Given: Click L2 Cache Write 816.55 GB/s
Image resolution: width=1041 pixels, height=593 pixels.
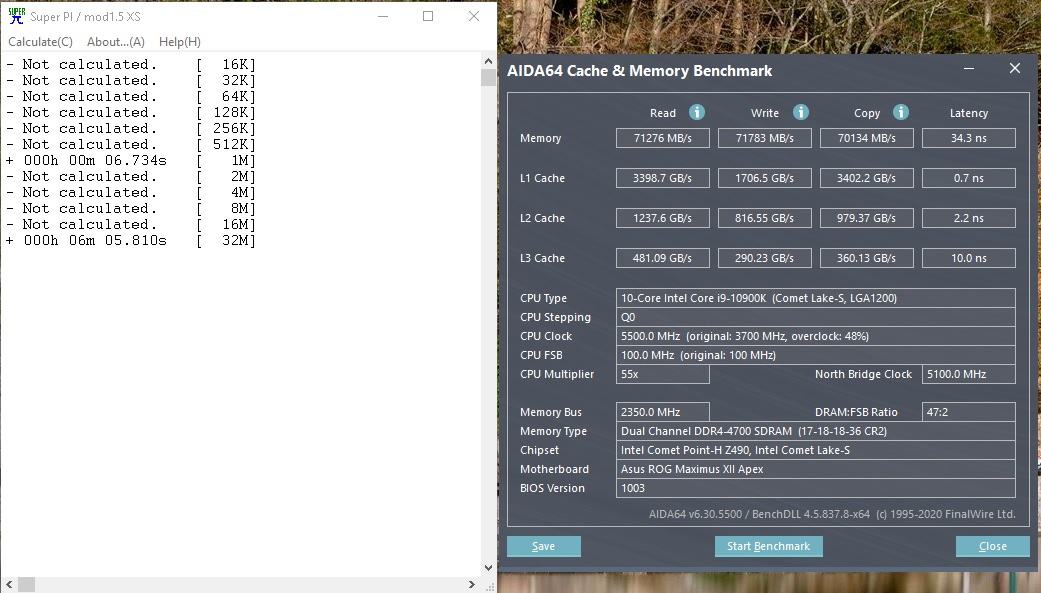Looking at the screenshot, I should click(x=765, y=218).
